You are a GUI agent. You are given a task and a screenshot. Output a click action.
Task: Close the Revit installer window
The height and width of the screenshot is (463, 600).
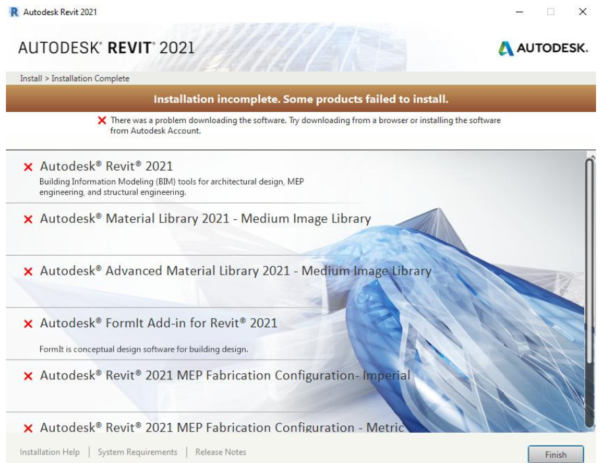582,12
